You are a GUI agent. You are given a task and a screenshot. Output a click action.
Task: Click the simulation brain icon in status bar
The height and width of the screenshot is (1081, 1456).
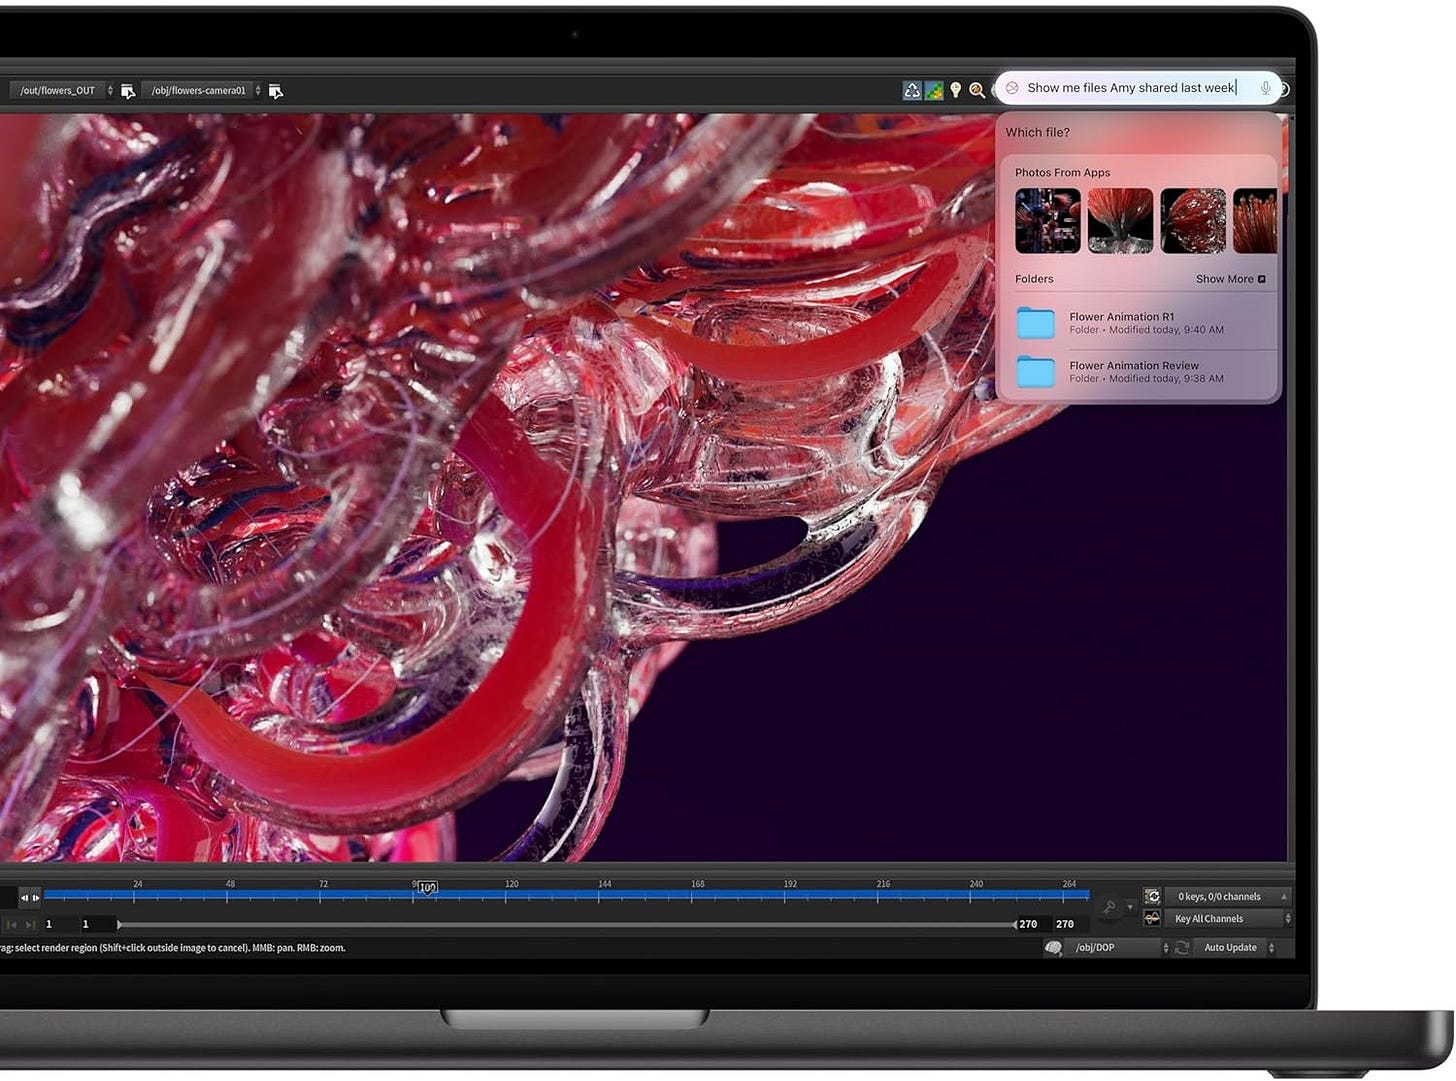(1053, 947)
